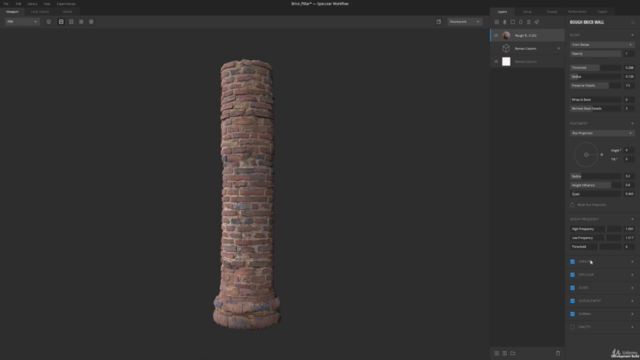Click the bottom-left grid icon under layers
Viewport: 640px width, 360px height.
click(x=496, y=353)
